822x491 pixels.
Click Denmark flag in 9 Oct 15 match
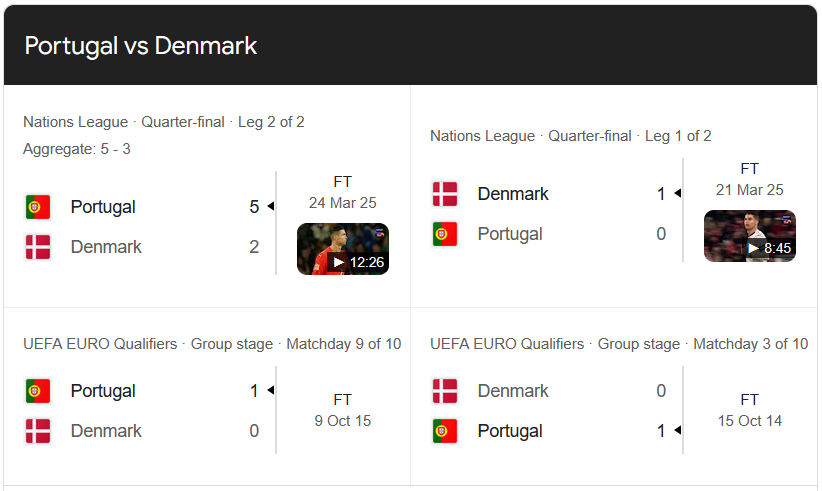coord(38,431)
